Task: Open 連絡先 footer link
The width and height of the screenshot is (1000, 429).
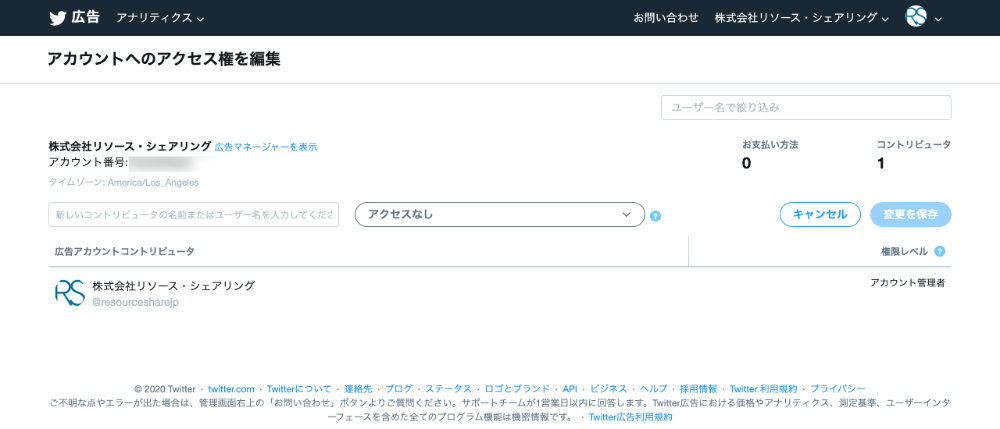Action: pos(358,389)
